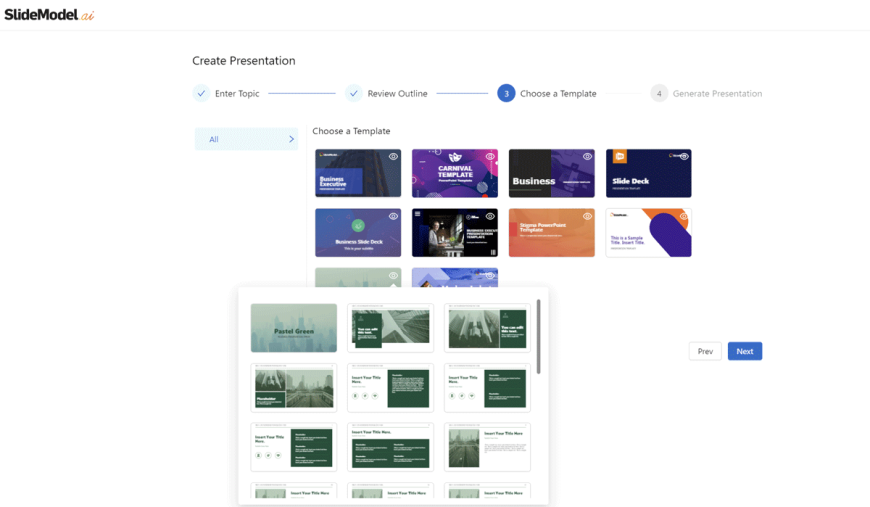The height and width of the screenshot is (507, 870).
Task: Click the Review Outline checkmark step circle
Action: click(x=353, y=93)
